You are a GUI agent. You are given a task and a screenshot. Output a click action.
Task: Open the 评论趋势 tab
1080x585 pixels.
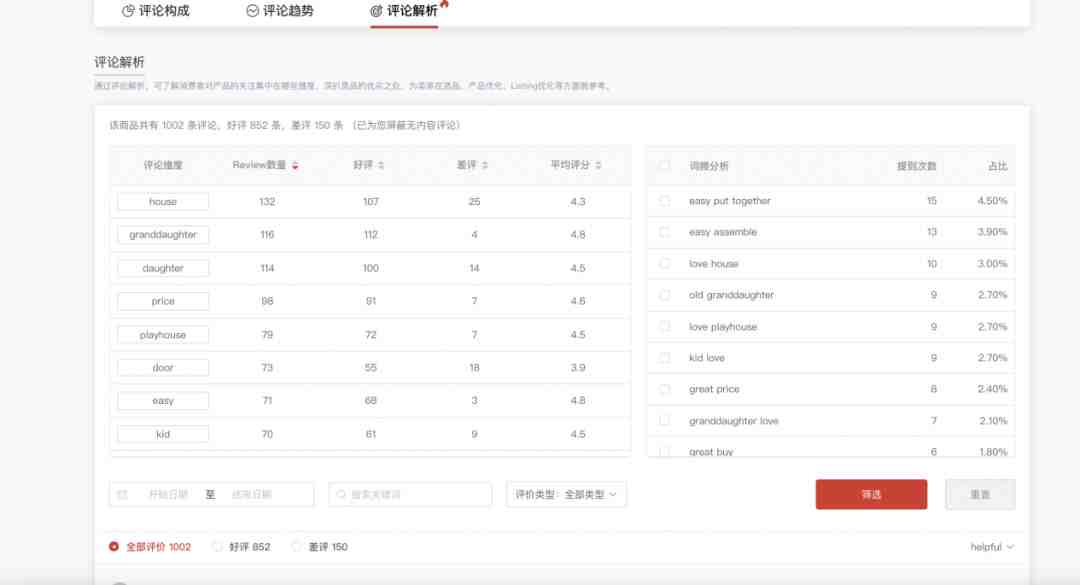pos(280,11)
